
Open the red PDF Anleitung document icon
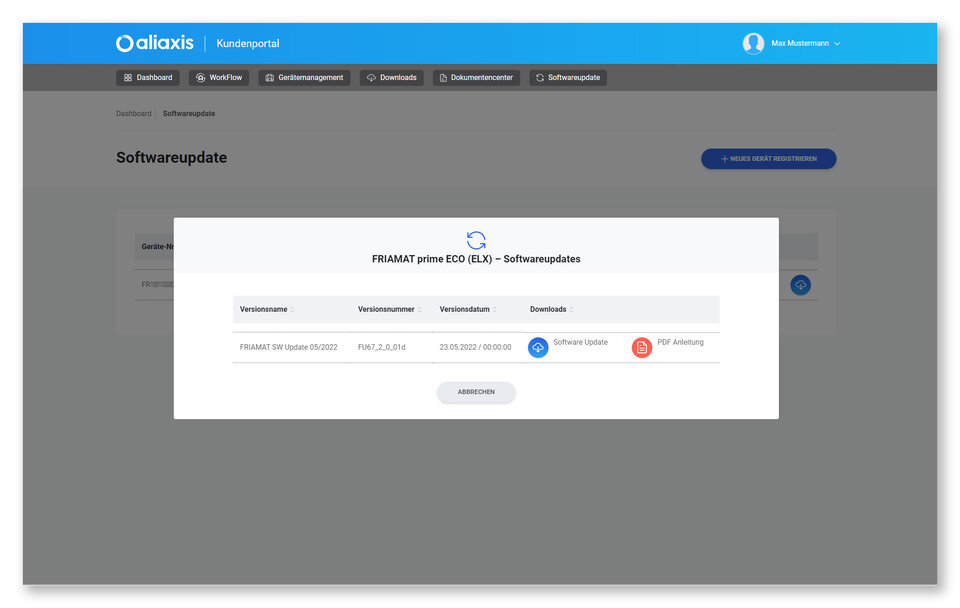(642, 348)
